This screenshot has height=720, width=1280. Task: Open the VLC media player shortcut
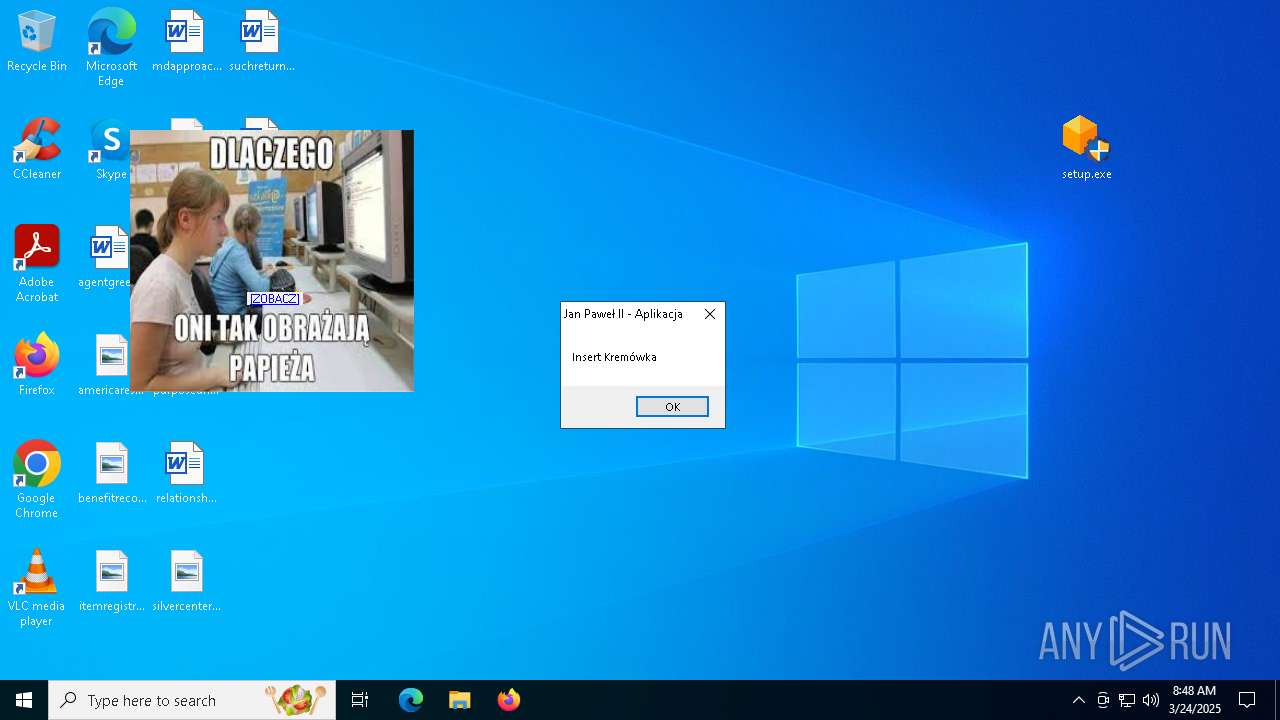click(37, 588)
